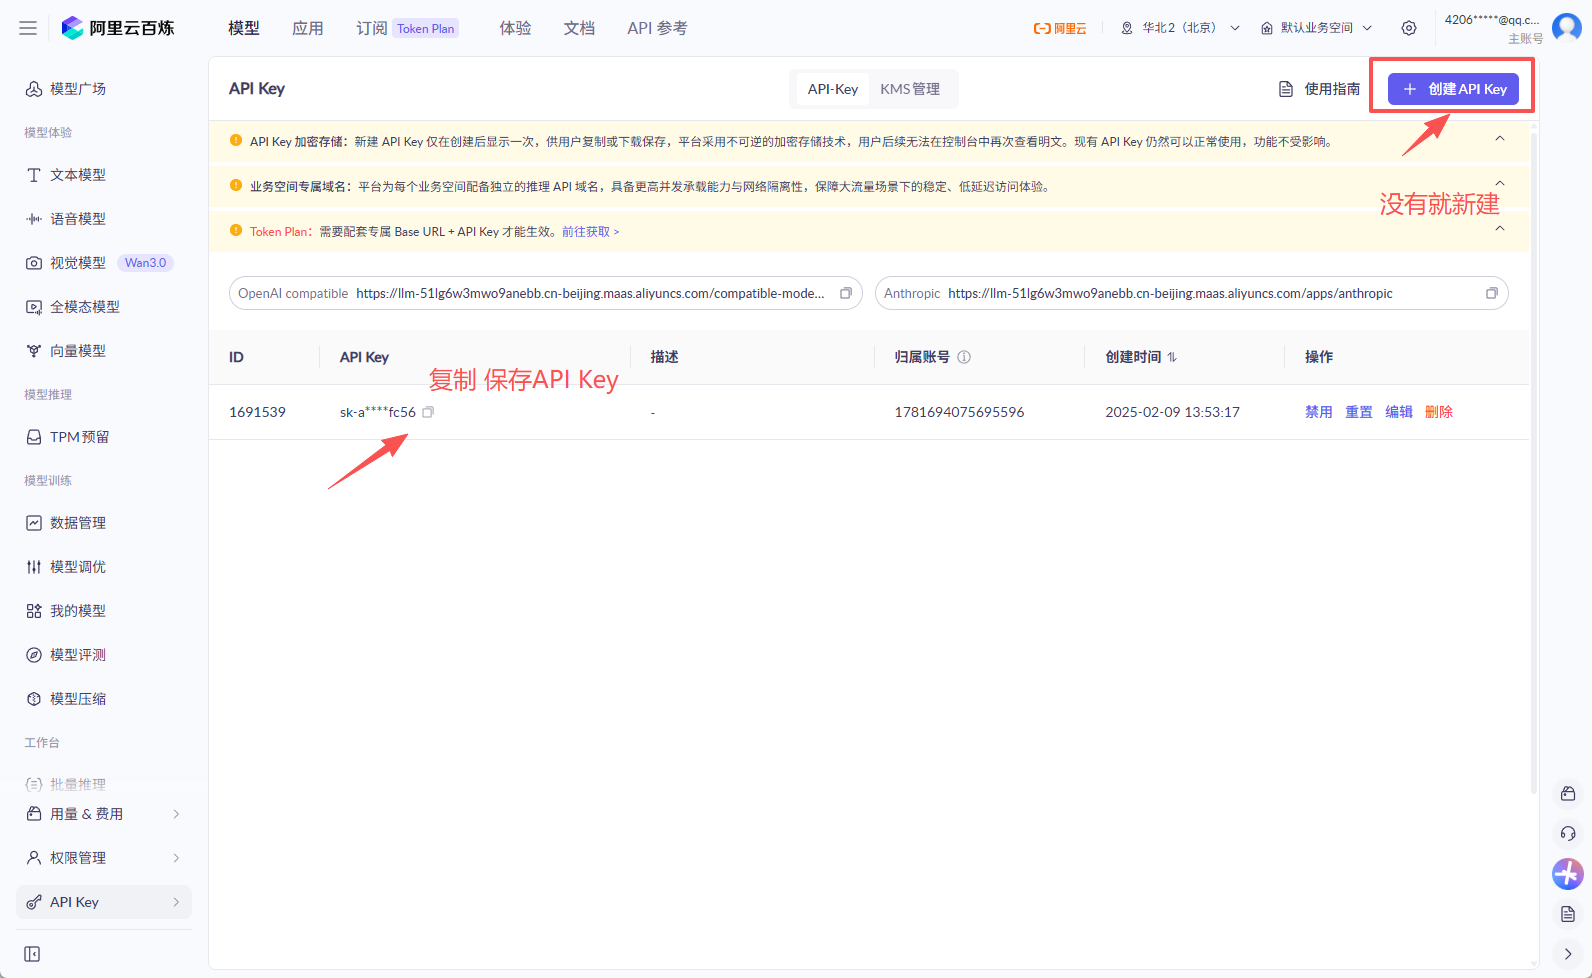Follow the 前往获取 link
The image size is (1592, 978).
tap(590, 232)
